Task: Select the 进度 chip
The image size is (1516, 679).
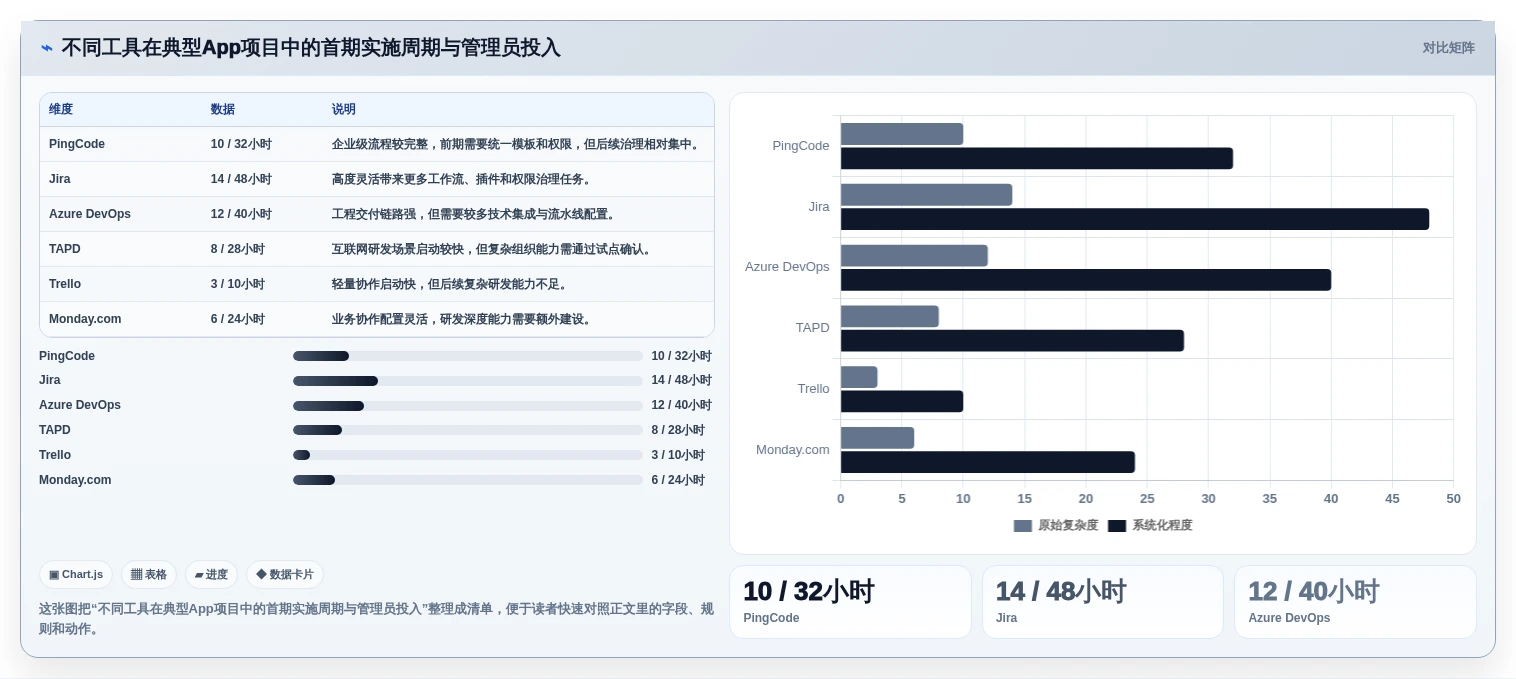Action: point(211,575)
